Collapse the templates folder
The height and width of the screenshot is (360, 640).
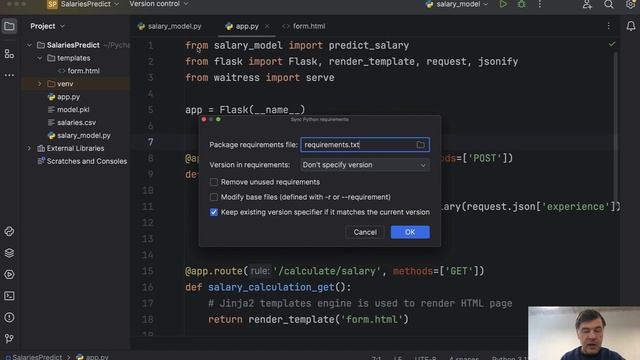click(40, 58)
